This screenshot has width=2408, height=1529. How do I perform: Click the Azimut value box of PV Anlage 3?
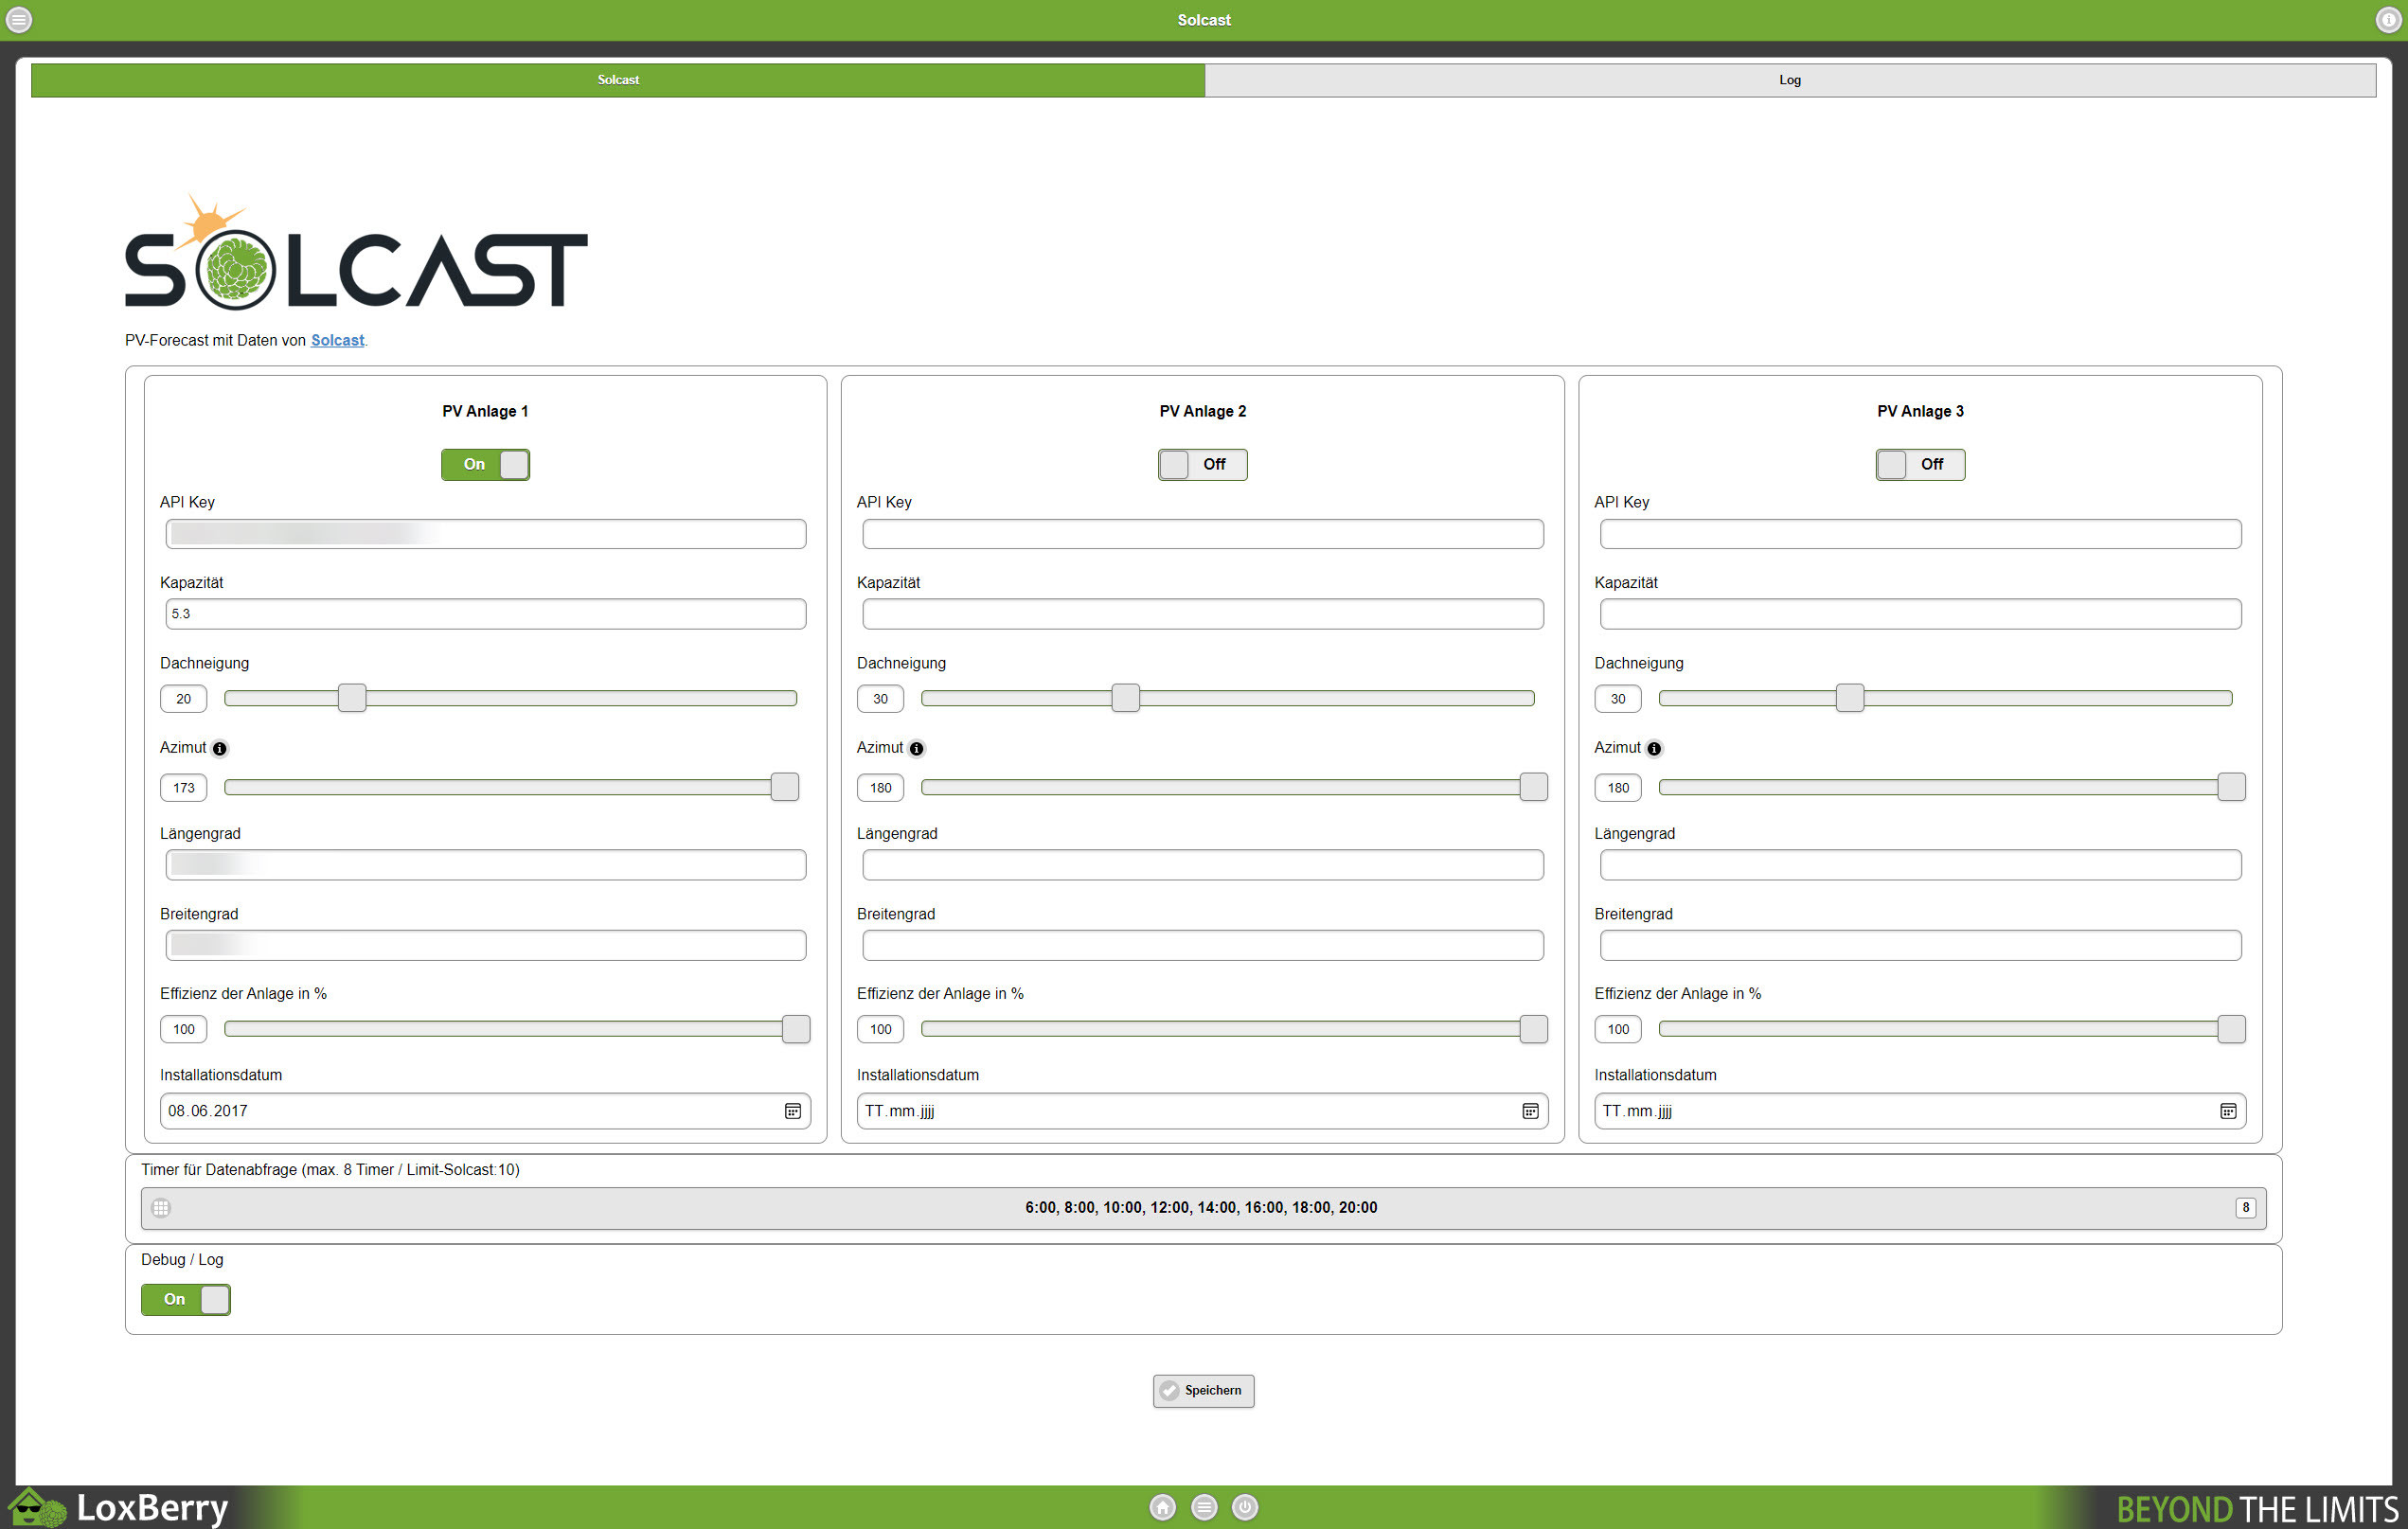point(1618,787)
